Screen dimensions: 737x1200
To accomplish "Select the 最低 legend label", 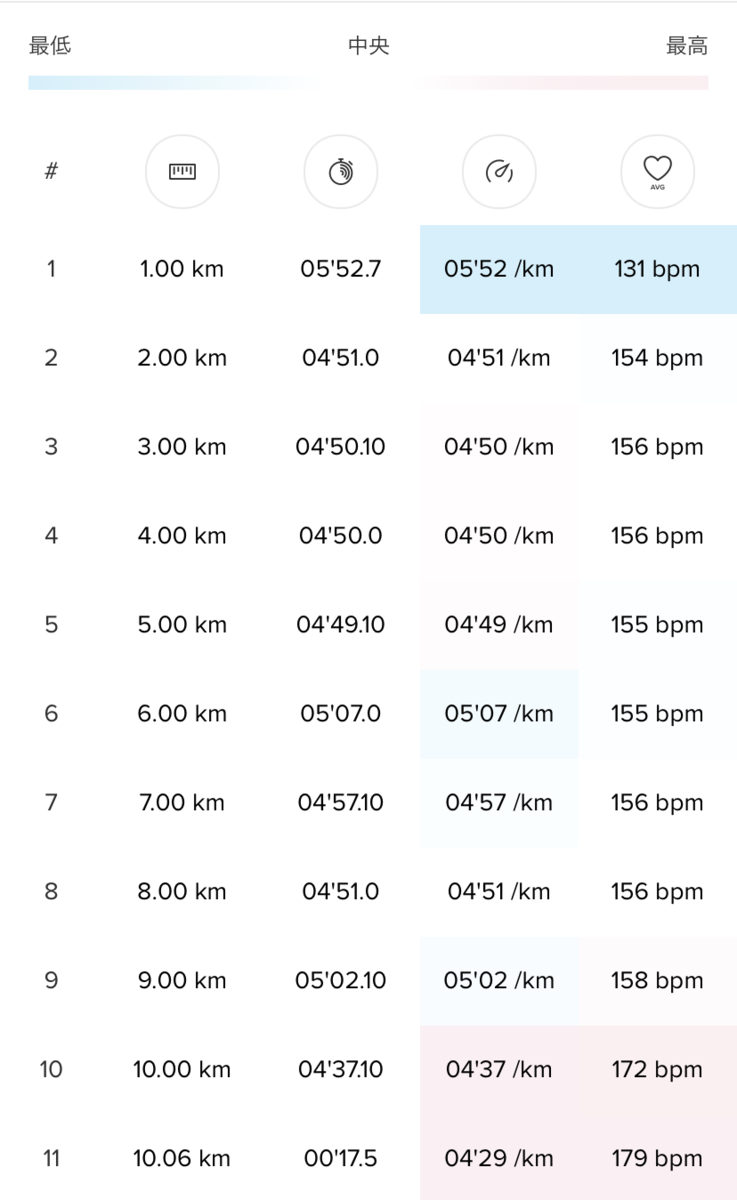I will 50,46.
